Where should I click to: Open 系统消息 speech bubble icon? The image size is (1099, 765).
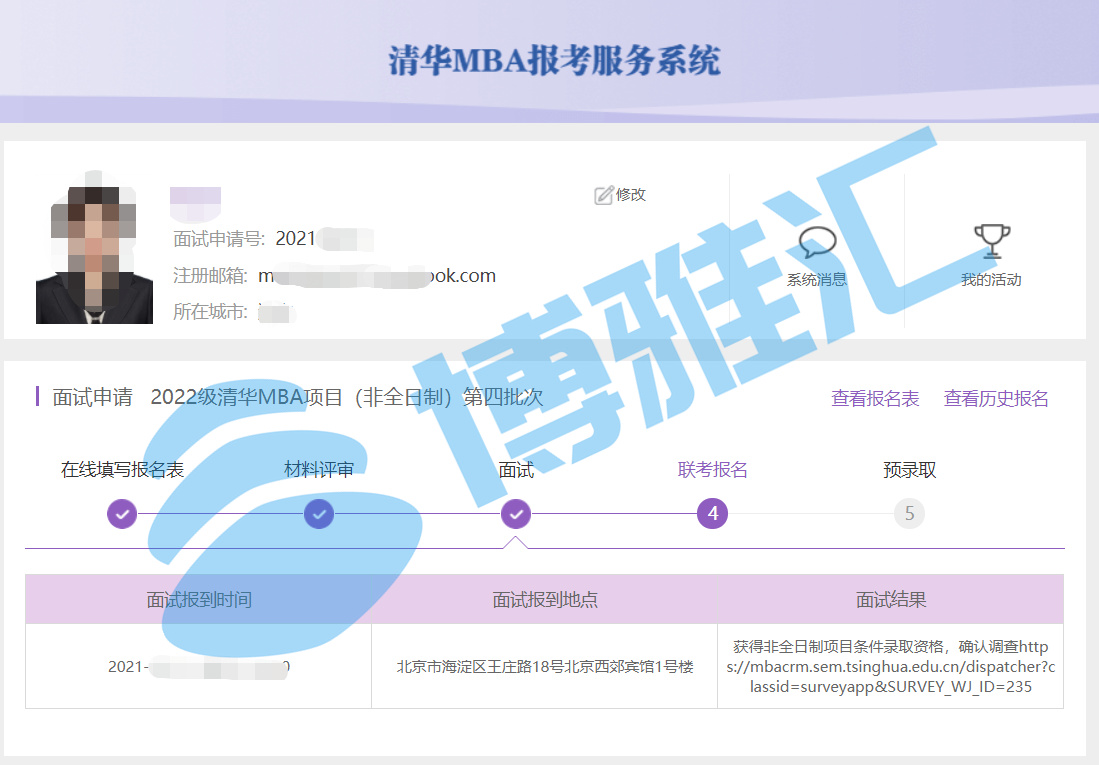pyautogui.click(x=817, y=243)
